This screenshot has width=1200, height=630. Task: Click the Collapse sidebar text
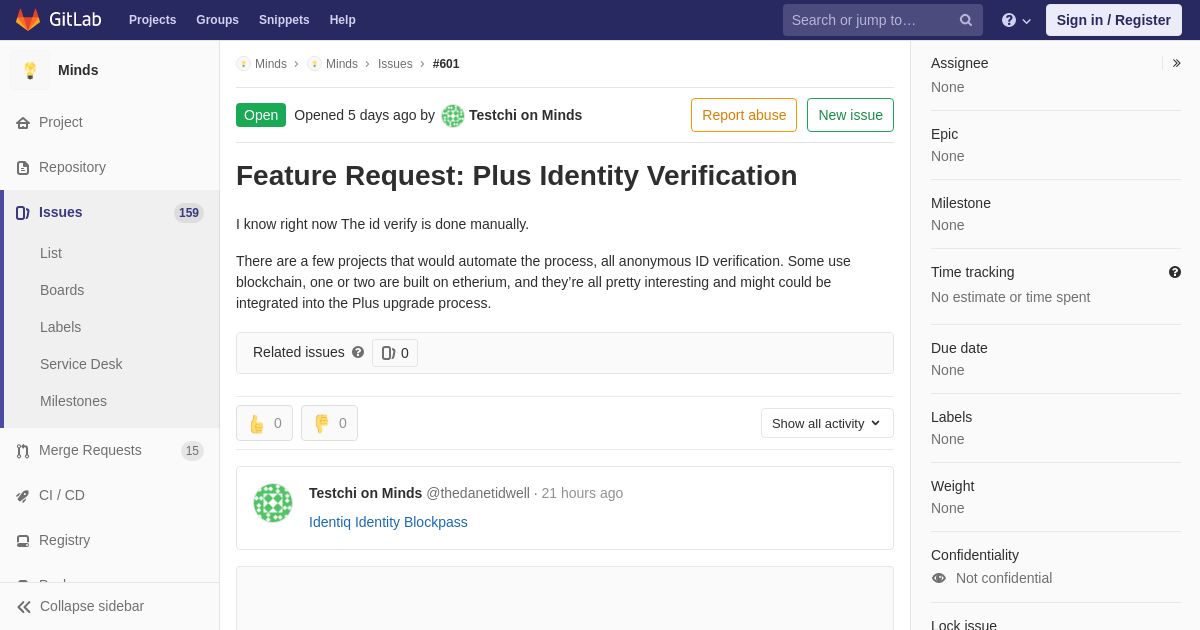(x=92, y=606)
